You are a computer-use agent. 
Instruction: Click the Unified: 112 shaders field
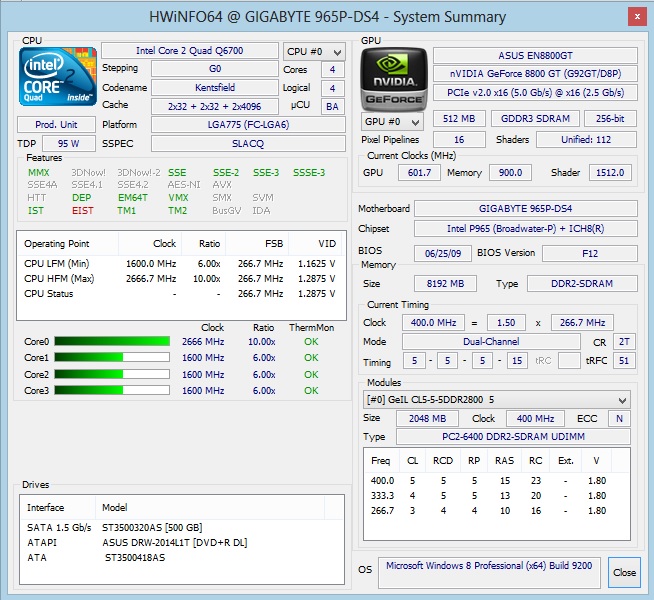click(586, 140)
